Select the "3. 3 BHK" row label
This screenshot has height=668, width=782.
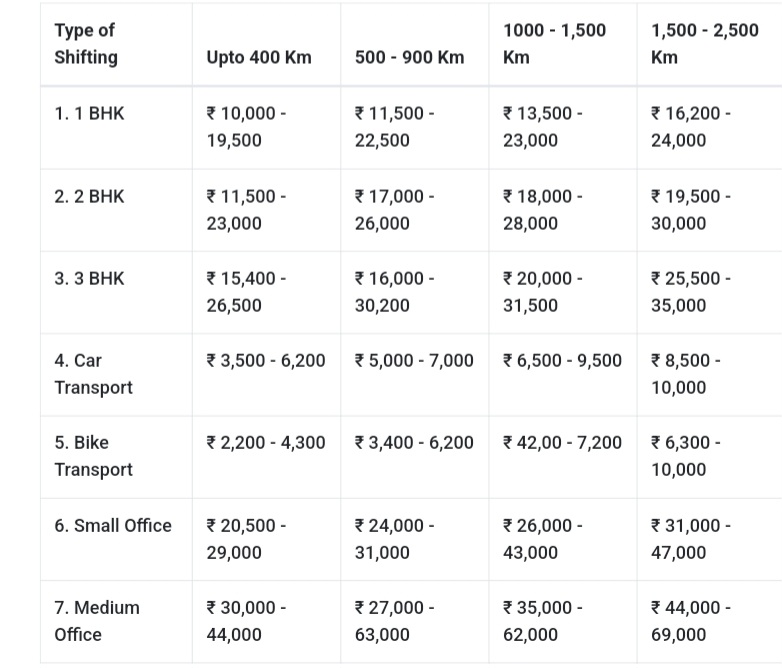pos(90,278)
